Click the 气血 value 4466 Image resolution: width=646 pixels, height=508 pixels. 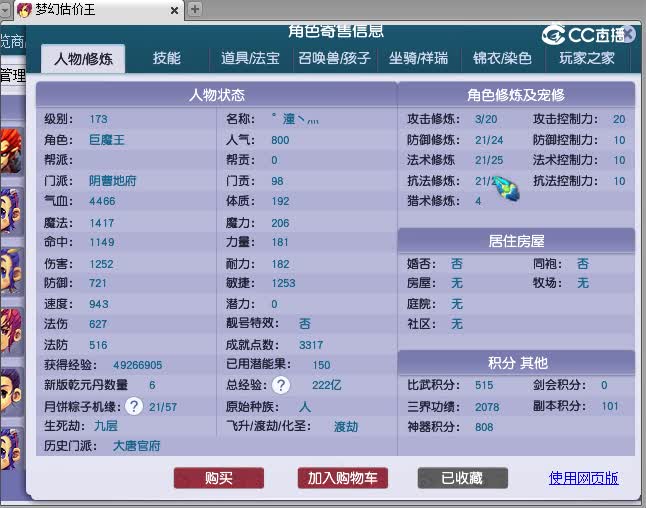(x=102, y=201)
